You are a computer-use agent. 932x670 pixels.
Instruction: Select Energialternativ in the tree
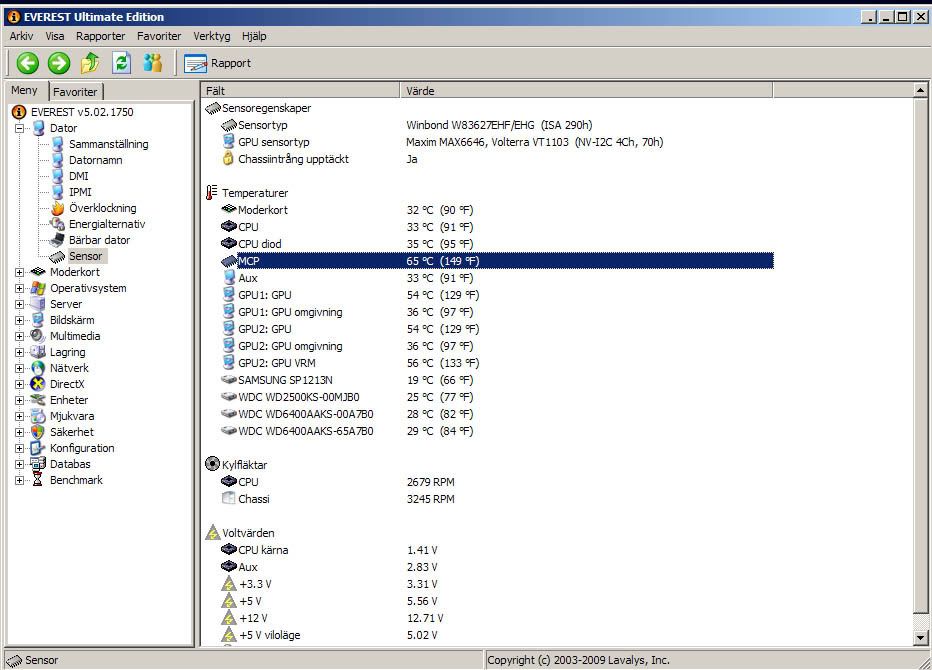click(x=106, y=224)
